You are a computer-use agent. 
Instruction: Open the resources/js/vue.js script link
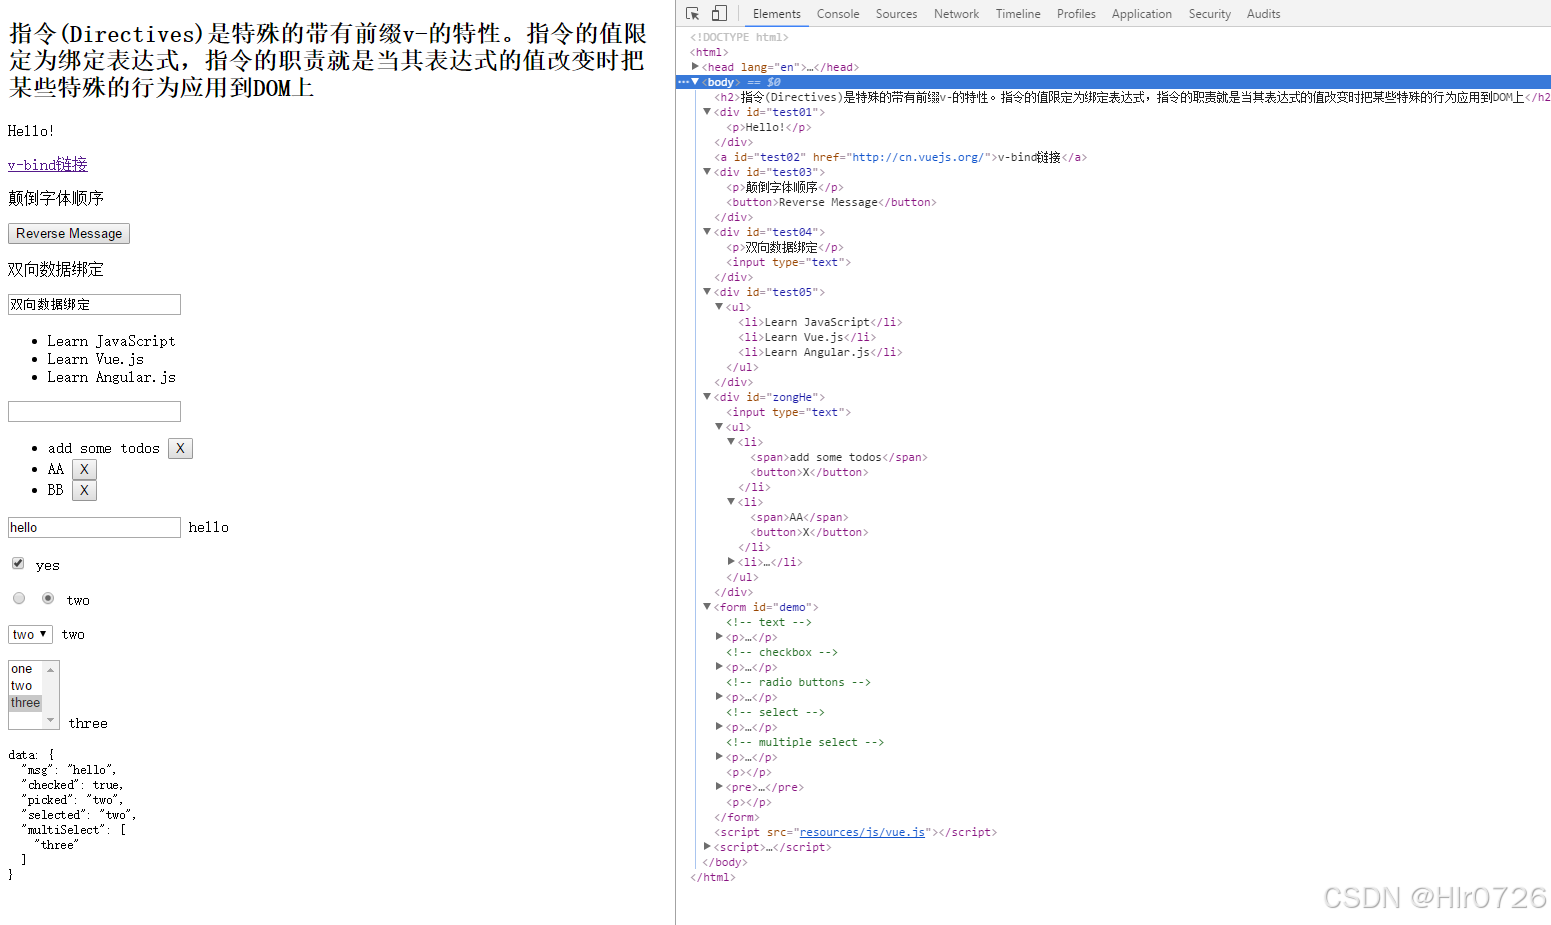pyautogui.click(x=862, y=831)
